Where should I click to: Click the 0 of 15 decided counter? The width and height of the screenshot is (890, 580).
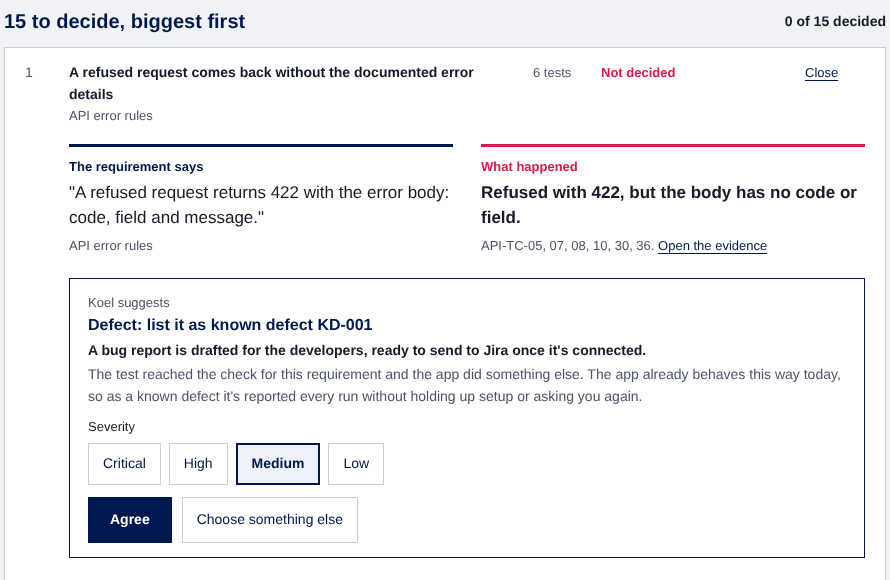pyautogui.click(x=834, y=22)
